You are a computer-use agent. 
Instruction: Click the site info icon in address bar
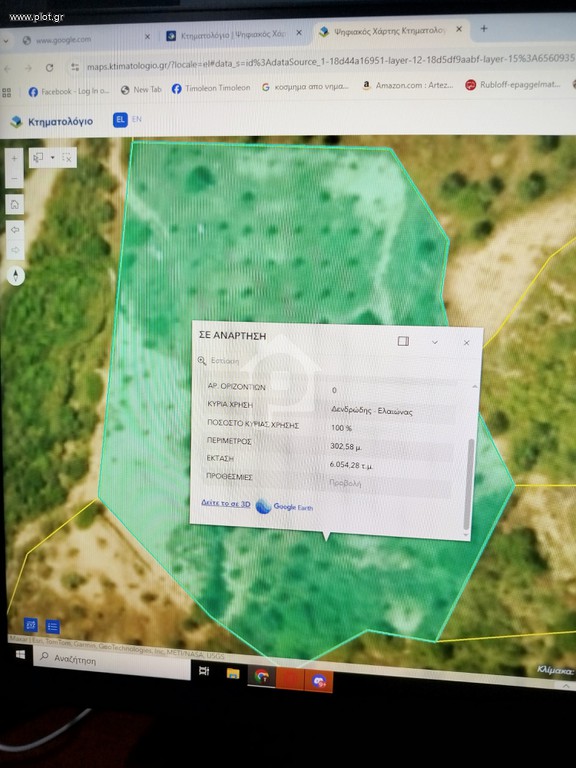(75, 67)
